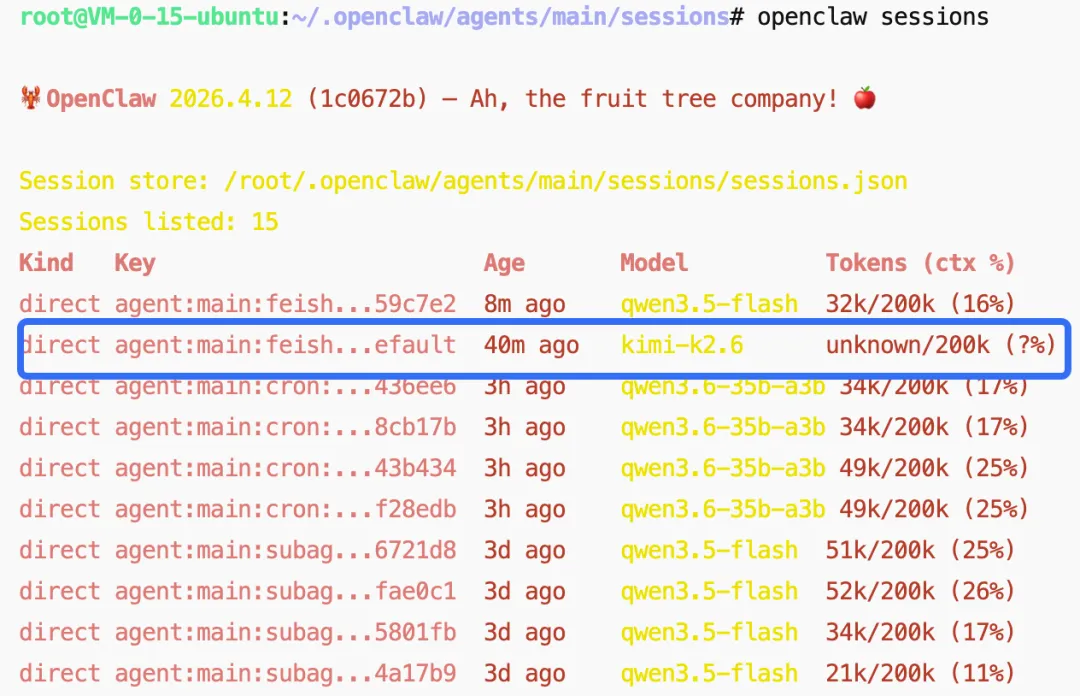Select session key agent:main:cron:...436ee6
Image resolution: width=1080 pixels, height=696 pixels.
click(x=285, y=387)
